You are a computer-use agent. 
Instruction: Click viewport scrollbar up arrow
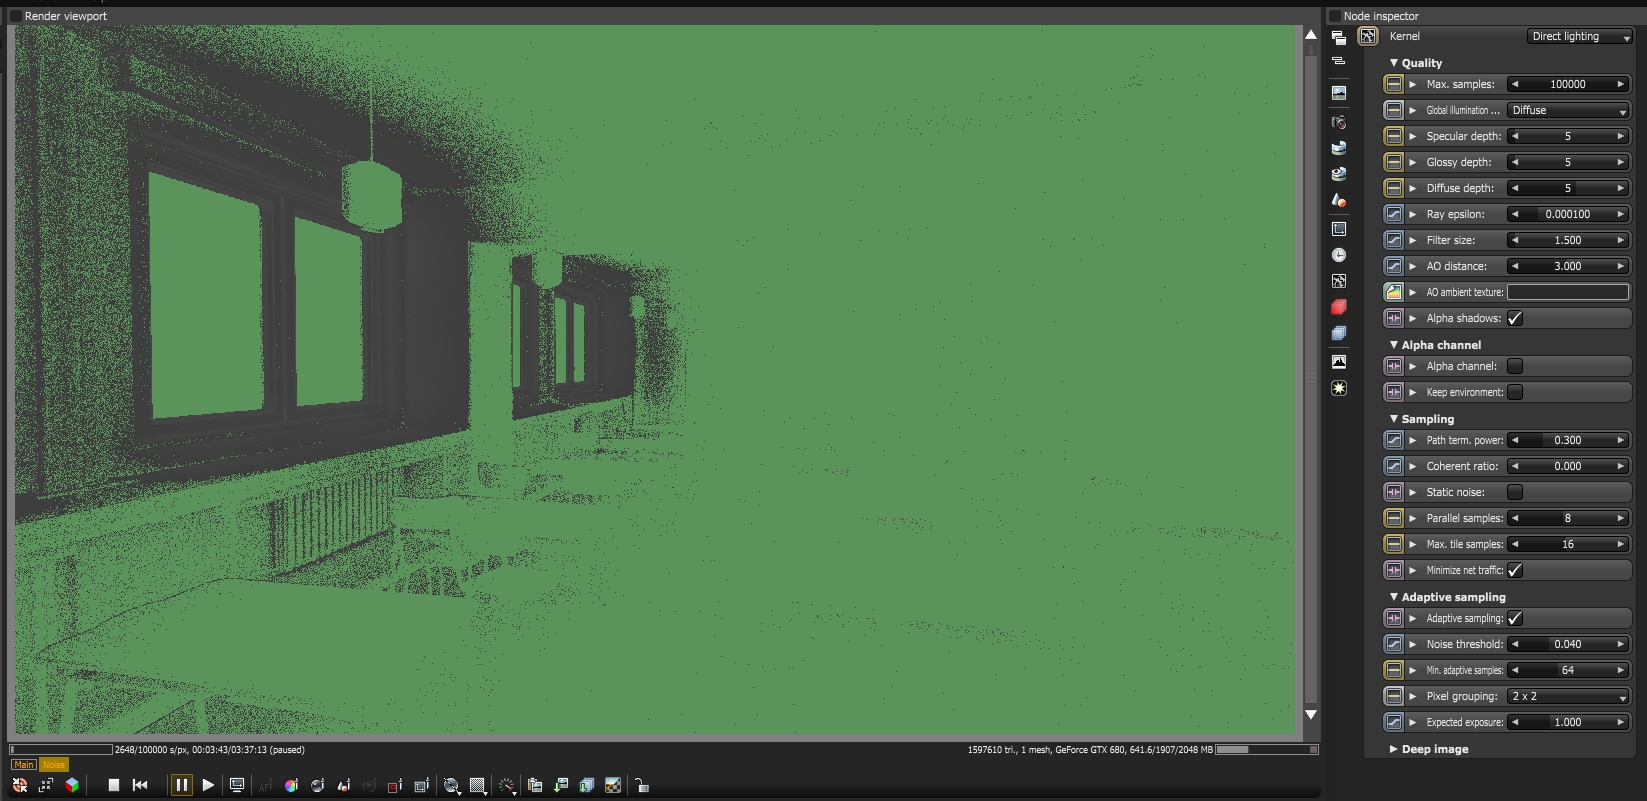[1311, 35]
